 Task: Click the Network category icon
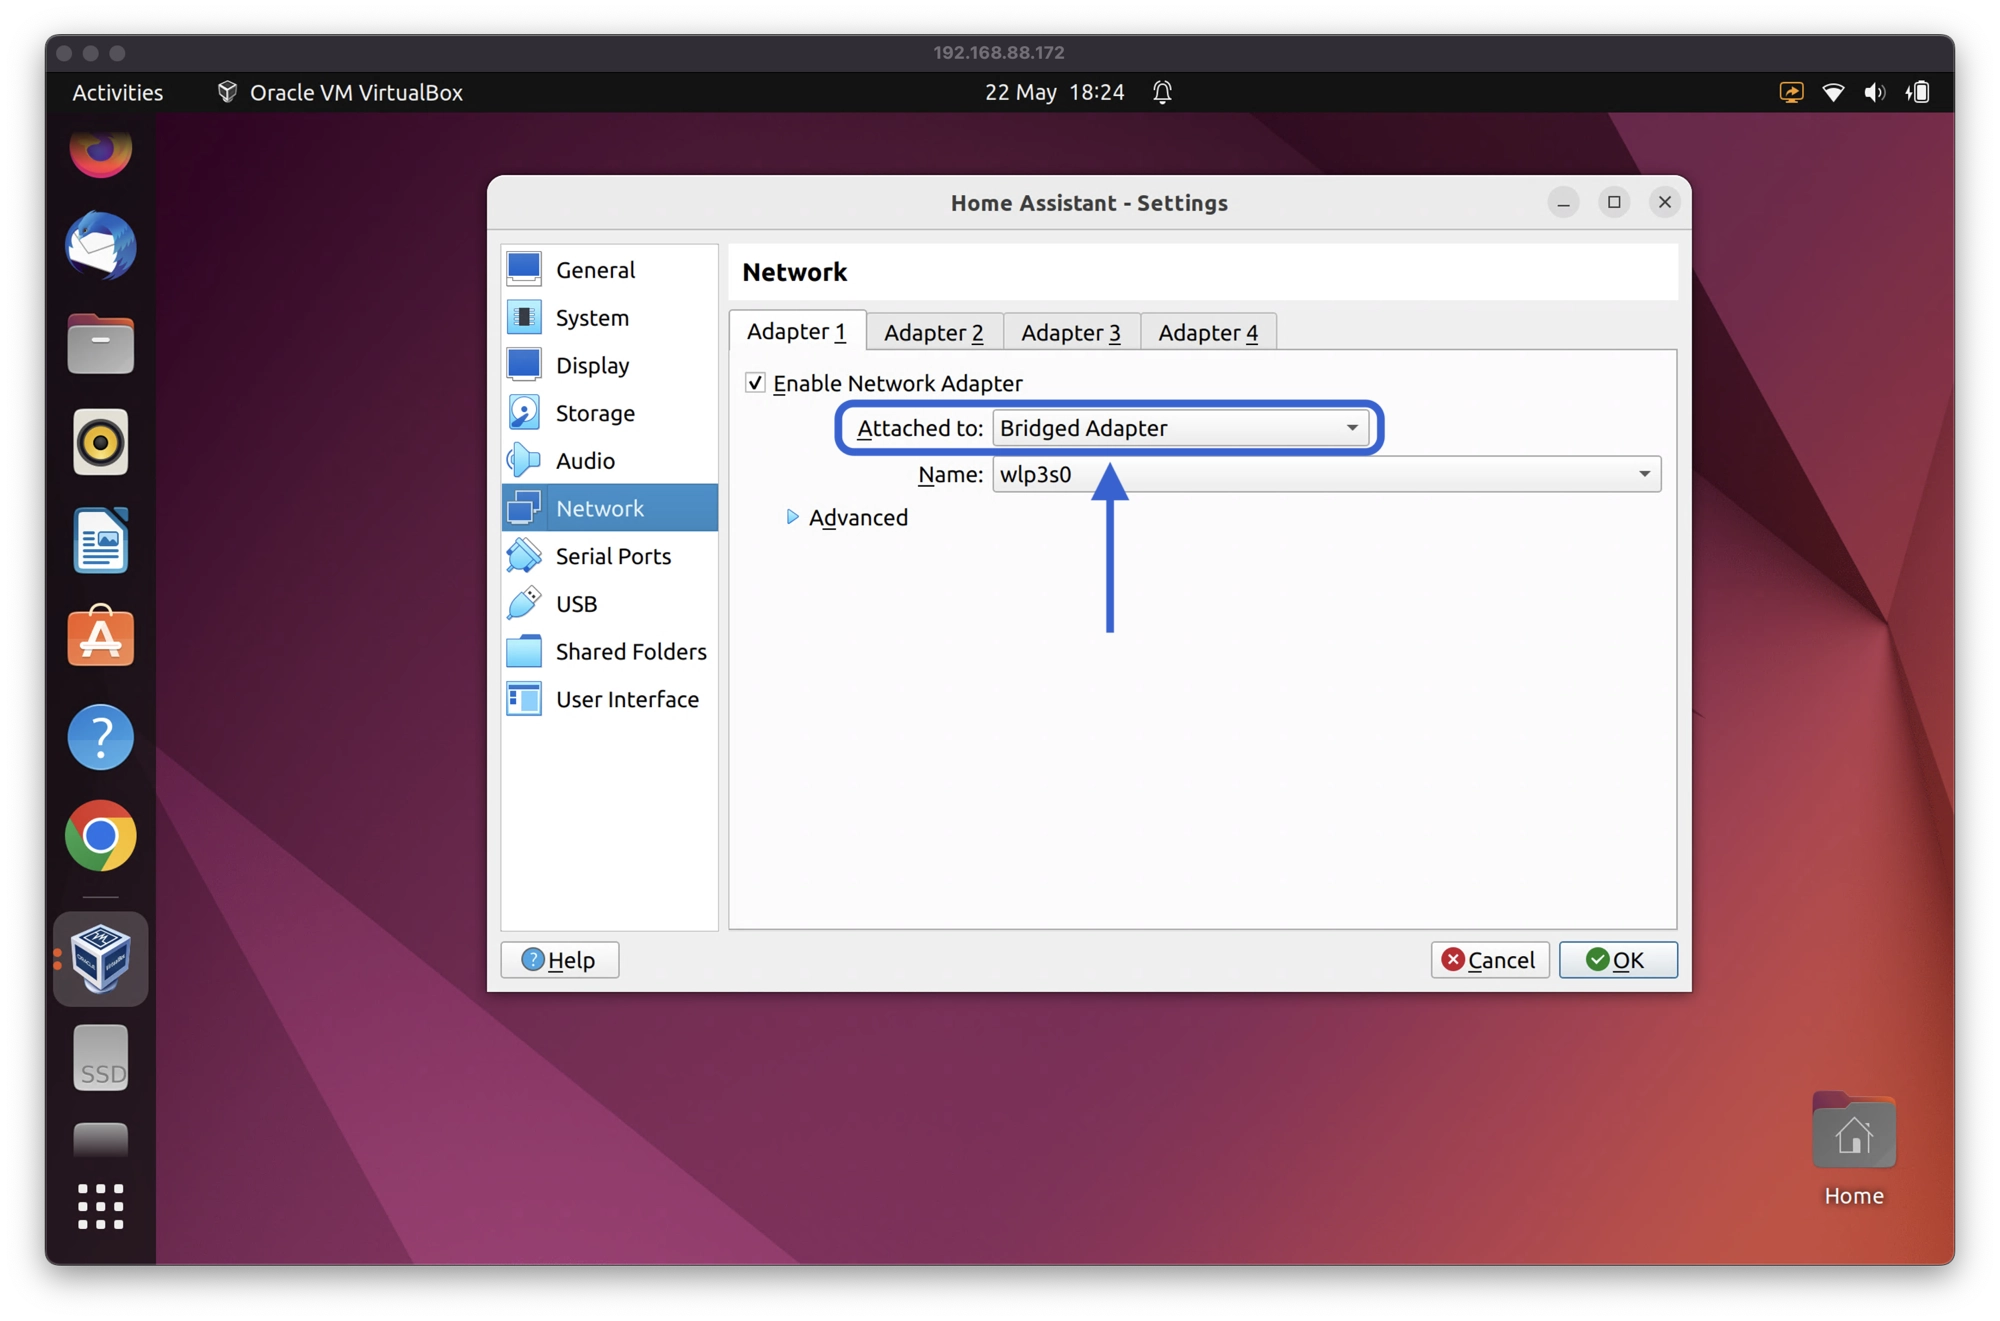(524, 508)
